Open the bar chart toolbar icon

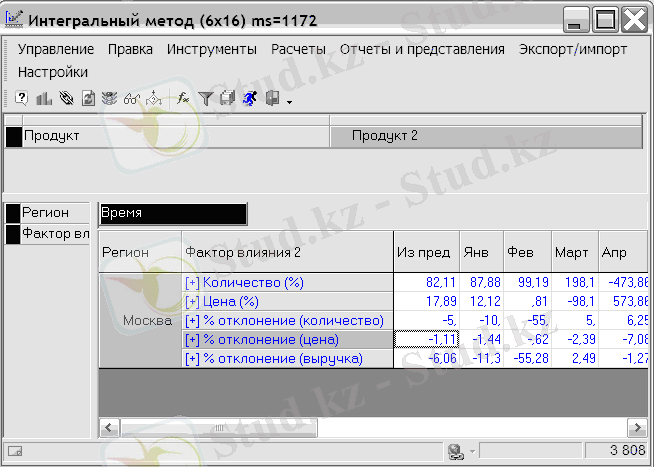click(x=44, y=99)
